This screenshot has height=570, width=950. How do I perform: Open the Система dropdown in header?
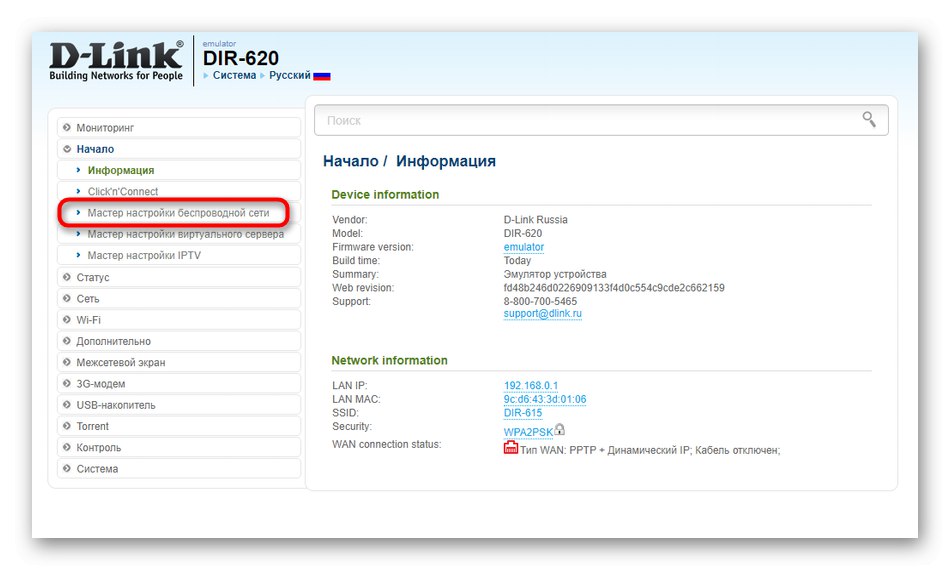tap(234, 75)
